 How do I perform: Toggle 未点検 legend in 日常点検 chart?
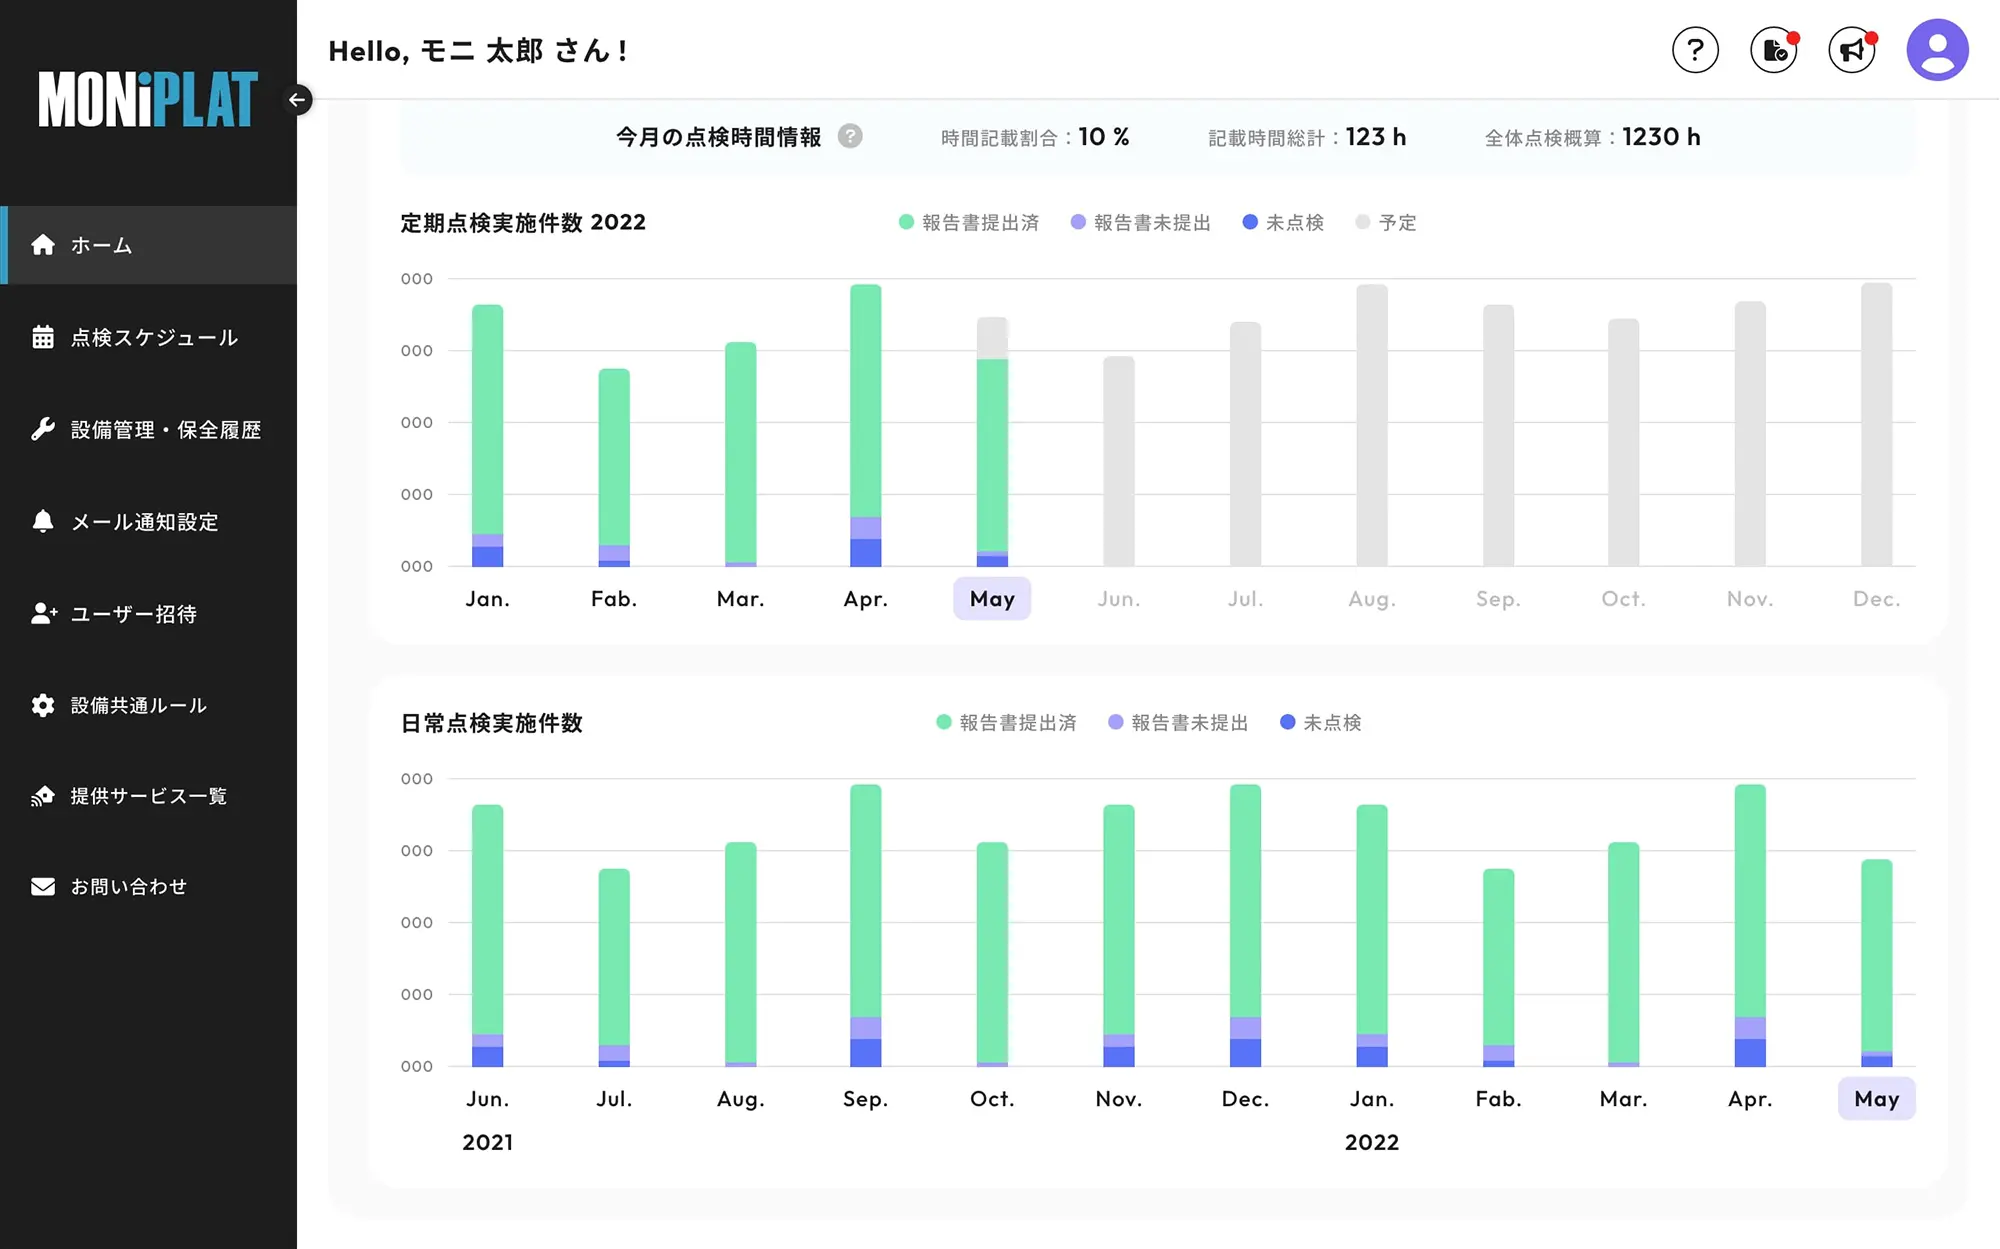(x=1321, y=722)
